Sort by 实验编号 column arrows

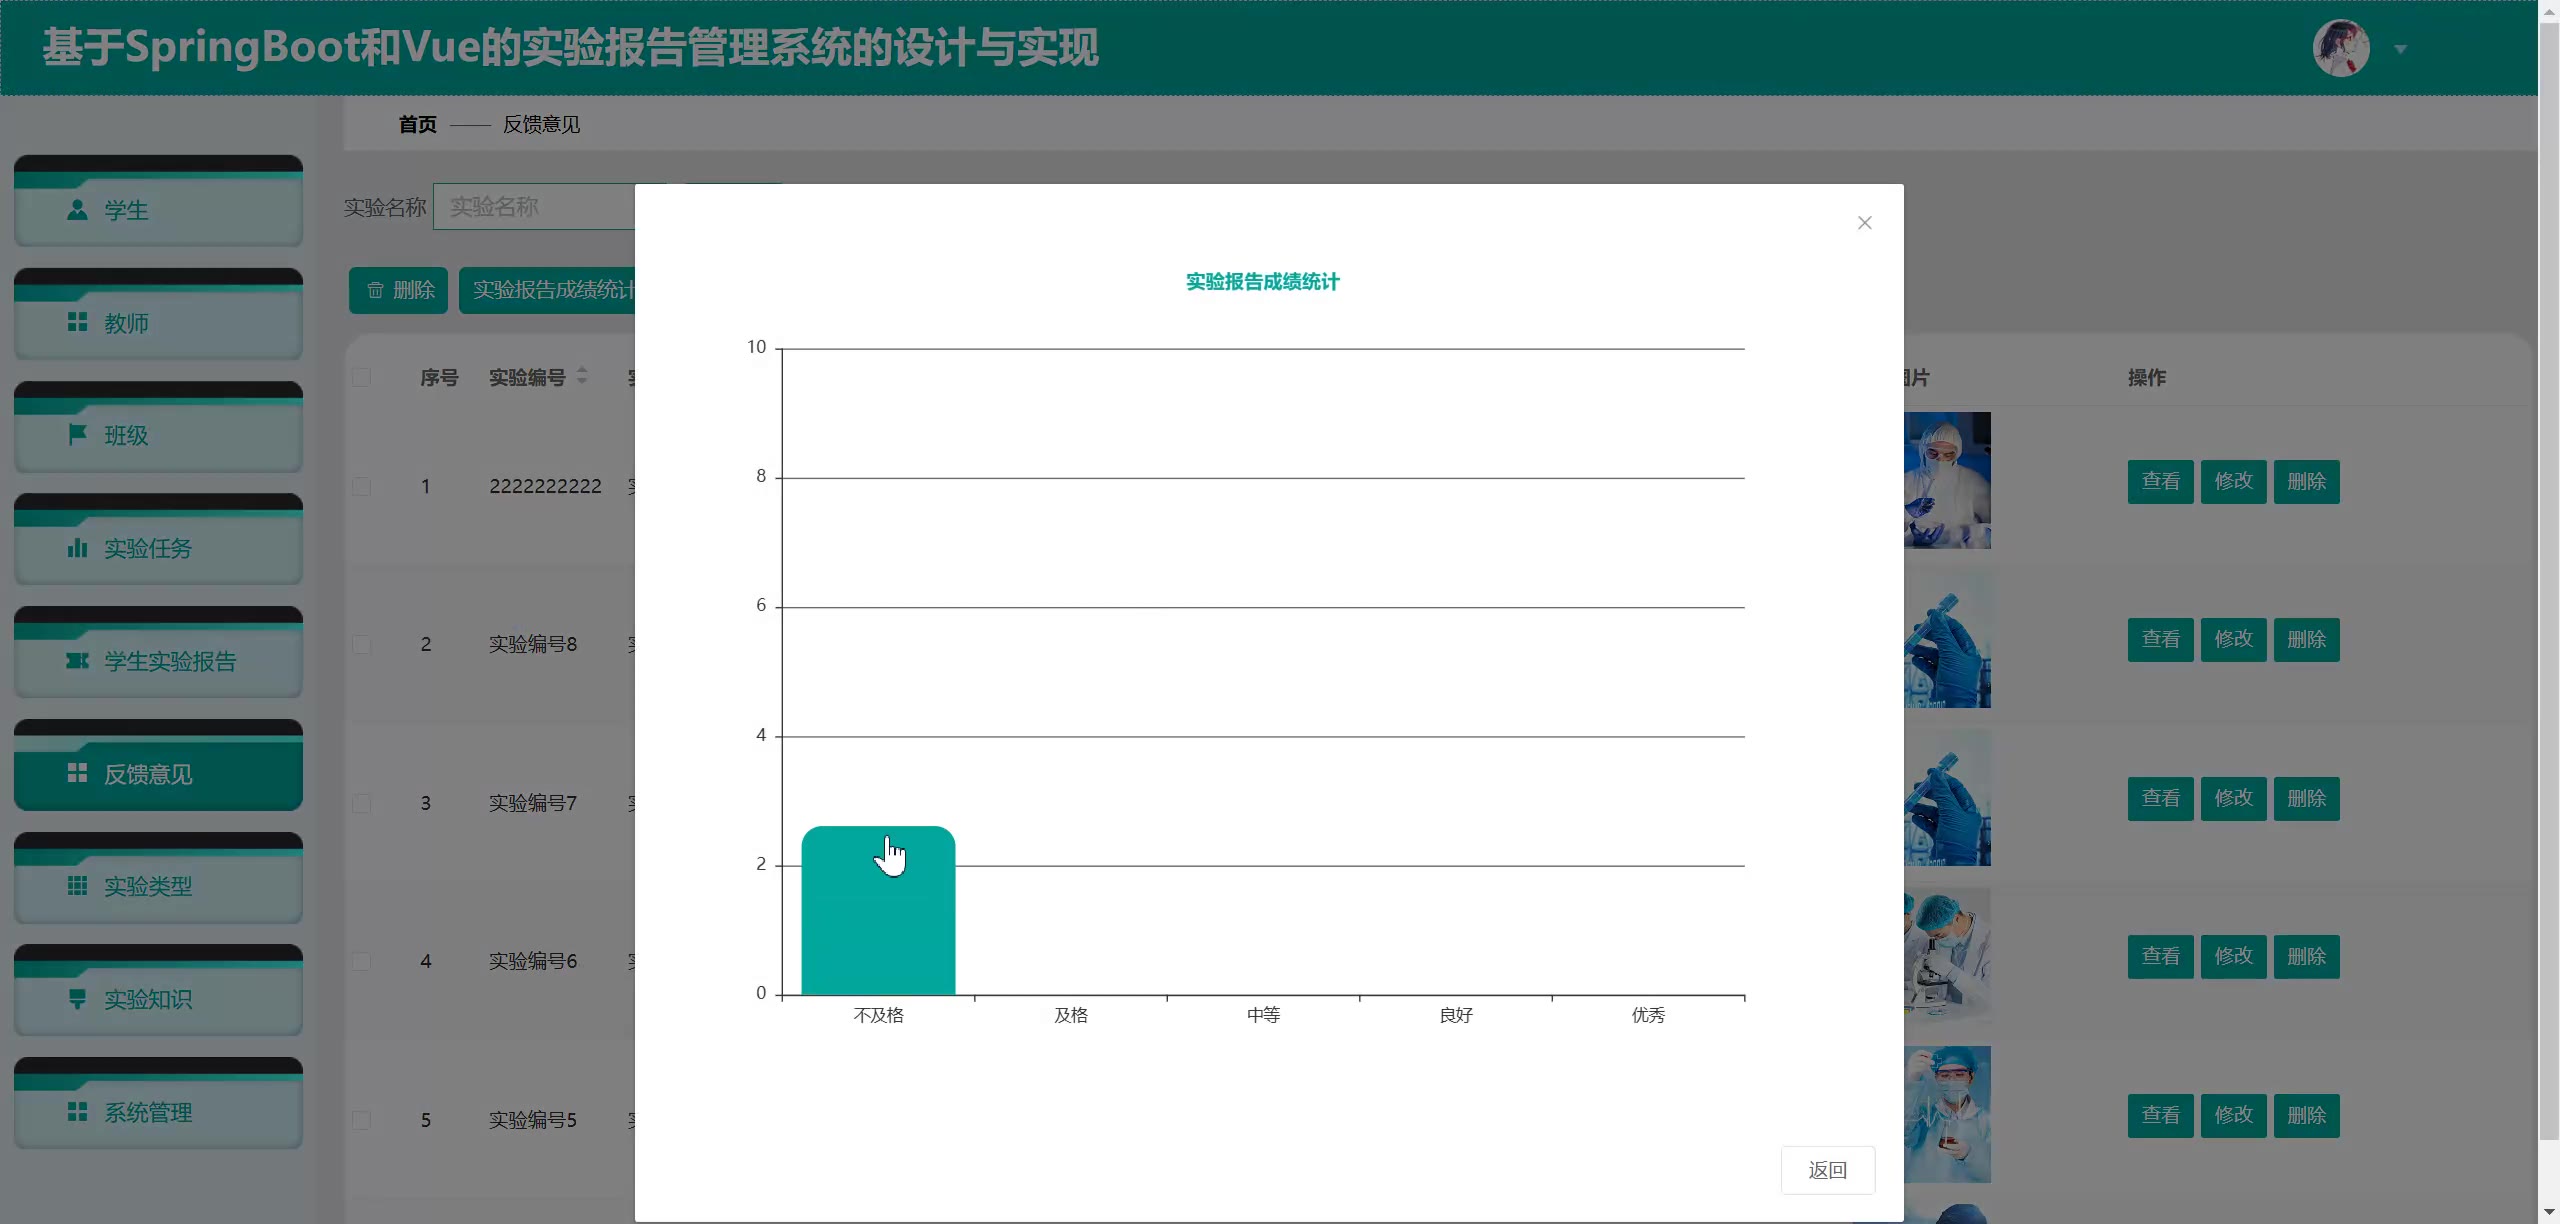(582, 377)
